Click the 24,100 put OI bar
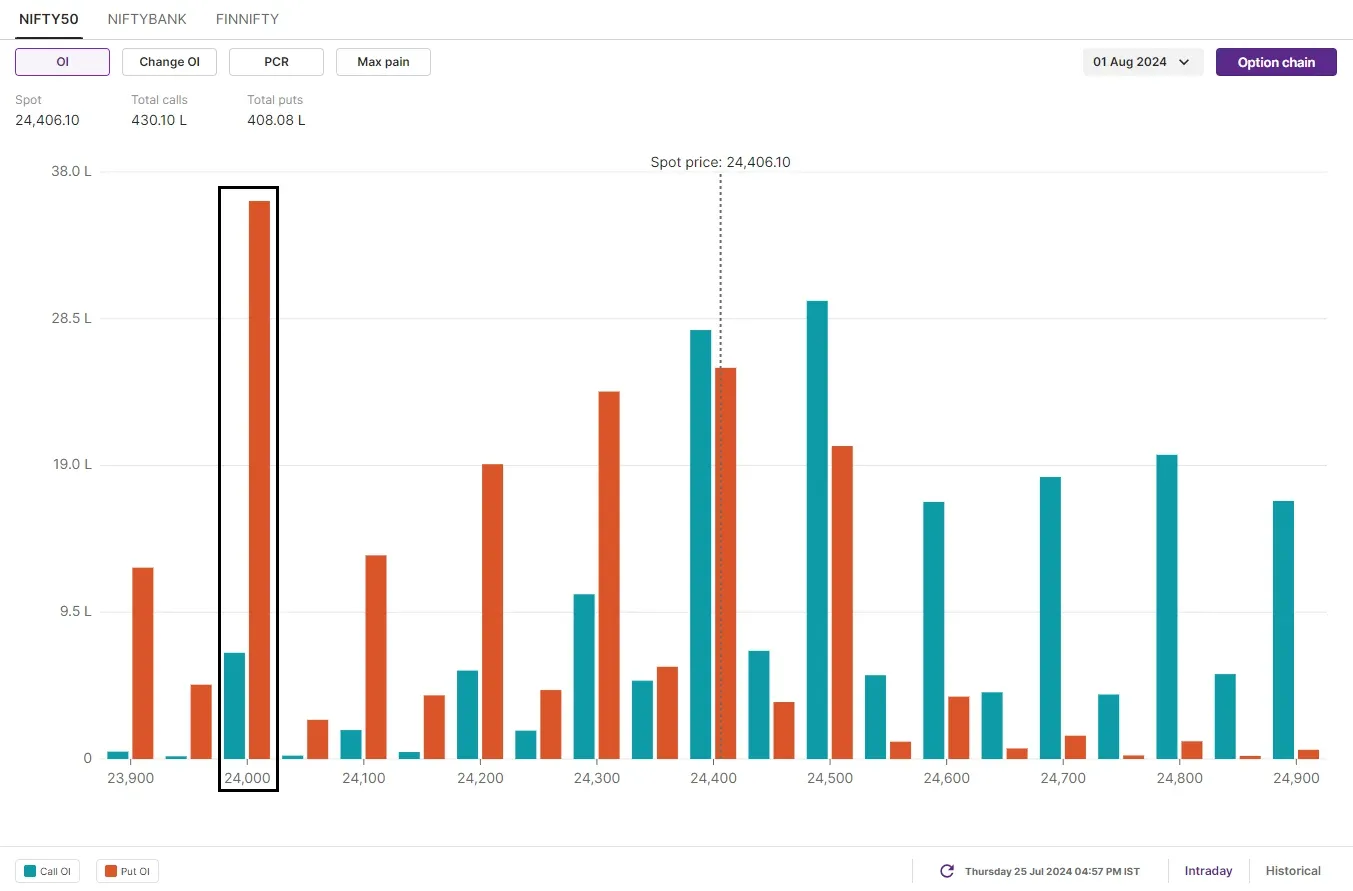The height and width of the screenshot is (891, 1353). [x=376, y=657]
